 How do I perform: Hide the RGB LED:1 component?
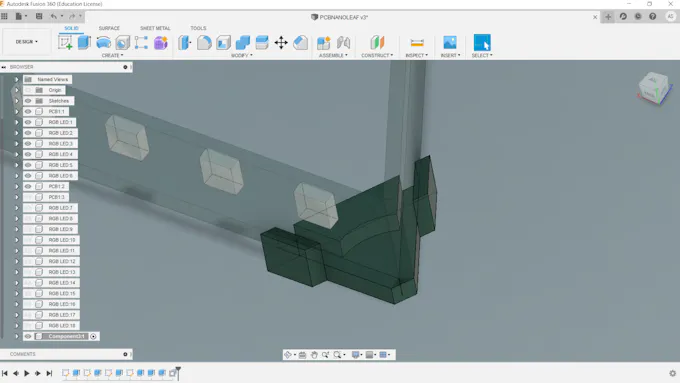click(28, 122)
